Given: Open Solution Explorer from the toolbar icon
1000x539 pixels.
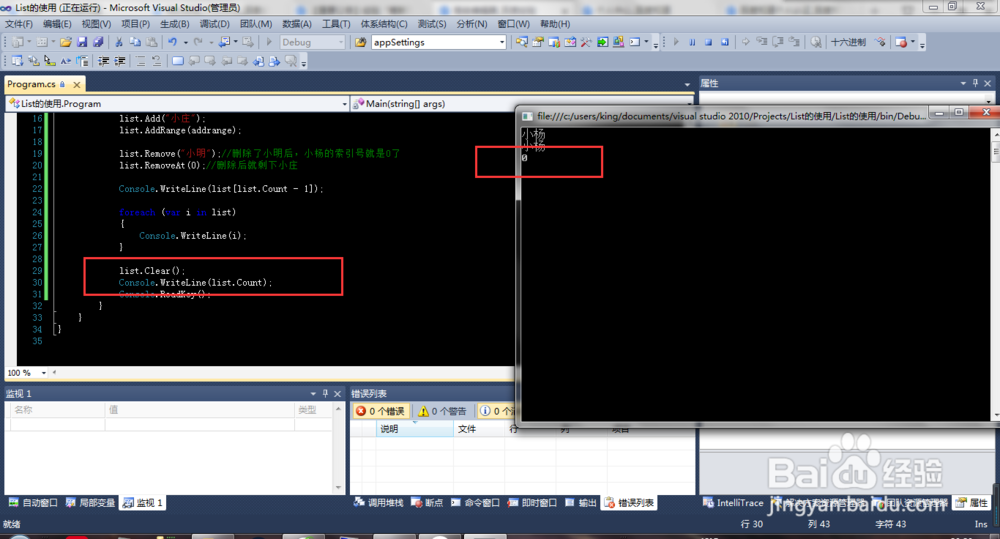Looking at the screenshot, I should pyautogui.click(x=522, y=42).
